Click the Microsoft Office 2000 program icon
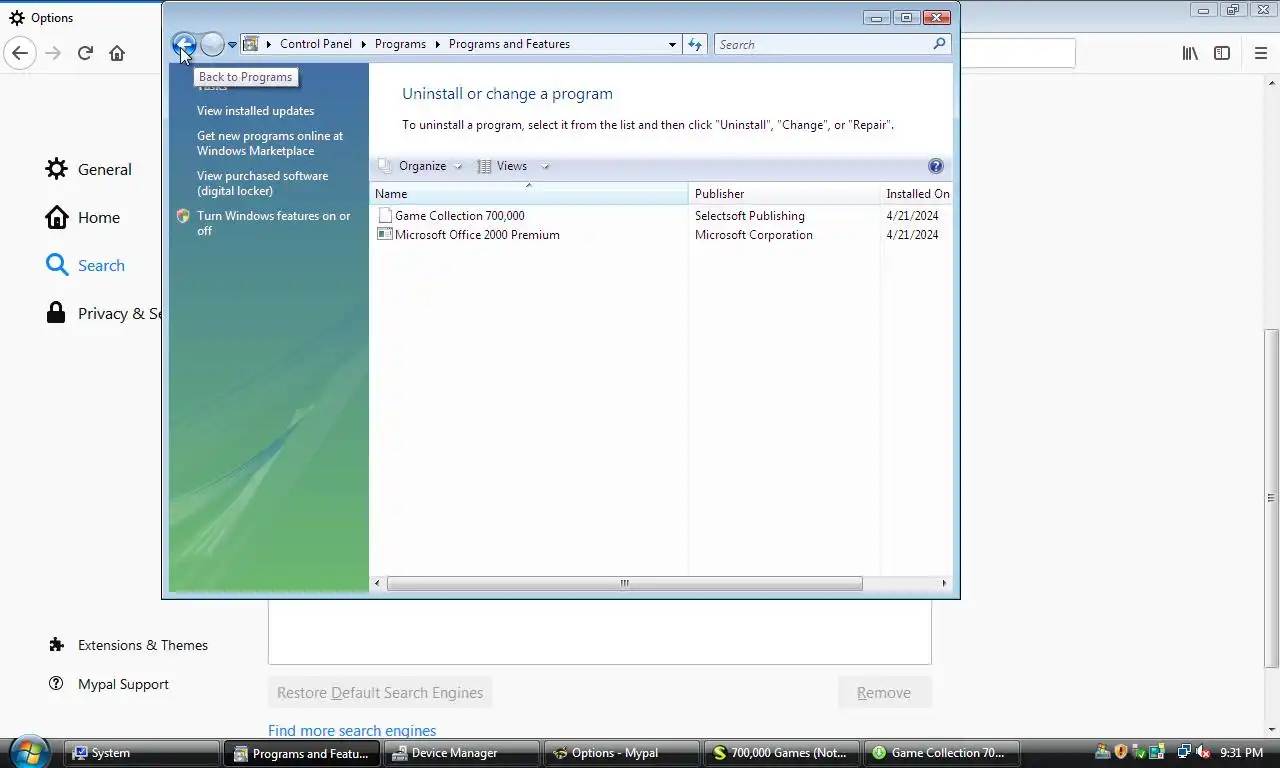The height and width of the screenshot is (768, 1280). click(x=385, y=234)
